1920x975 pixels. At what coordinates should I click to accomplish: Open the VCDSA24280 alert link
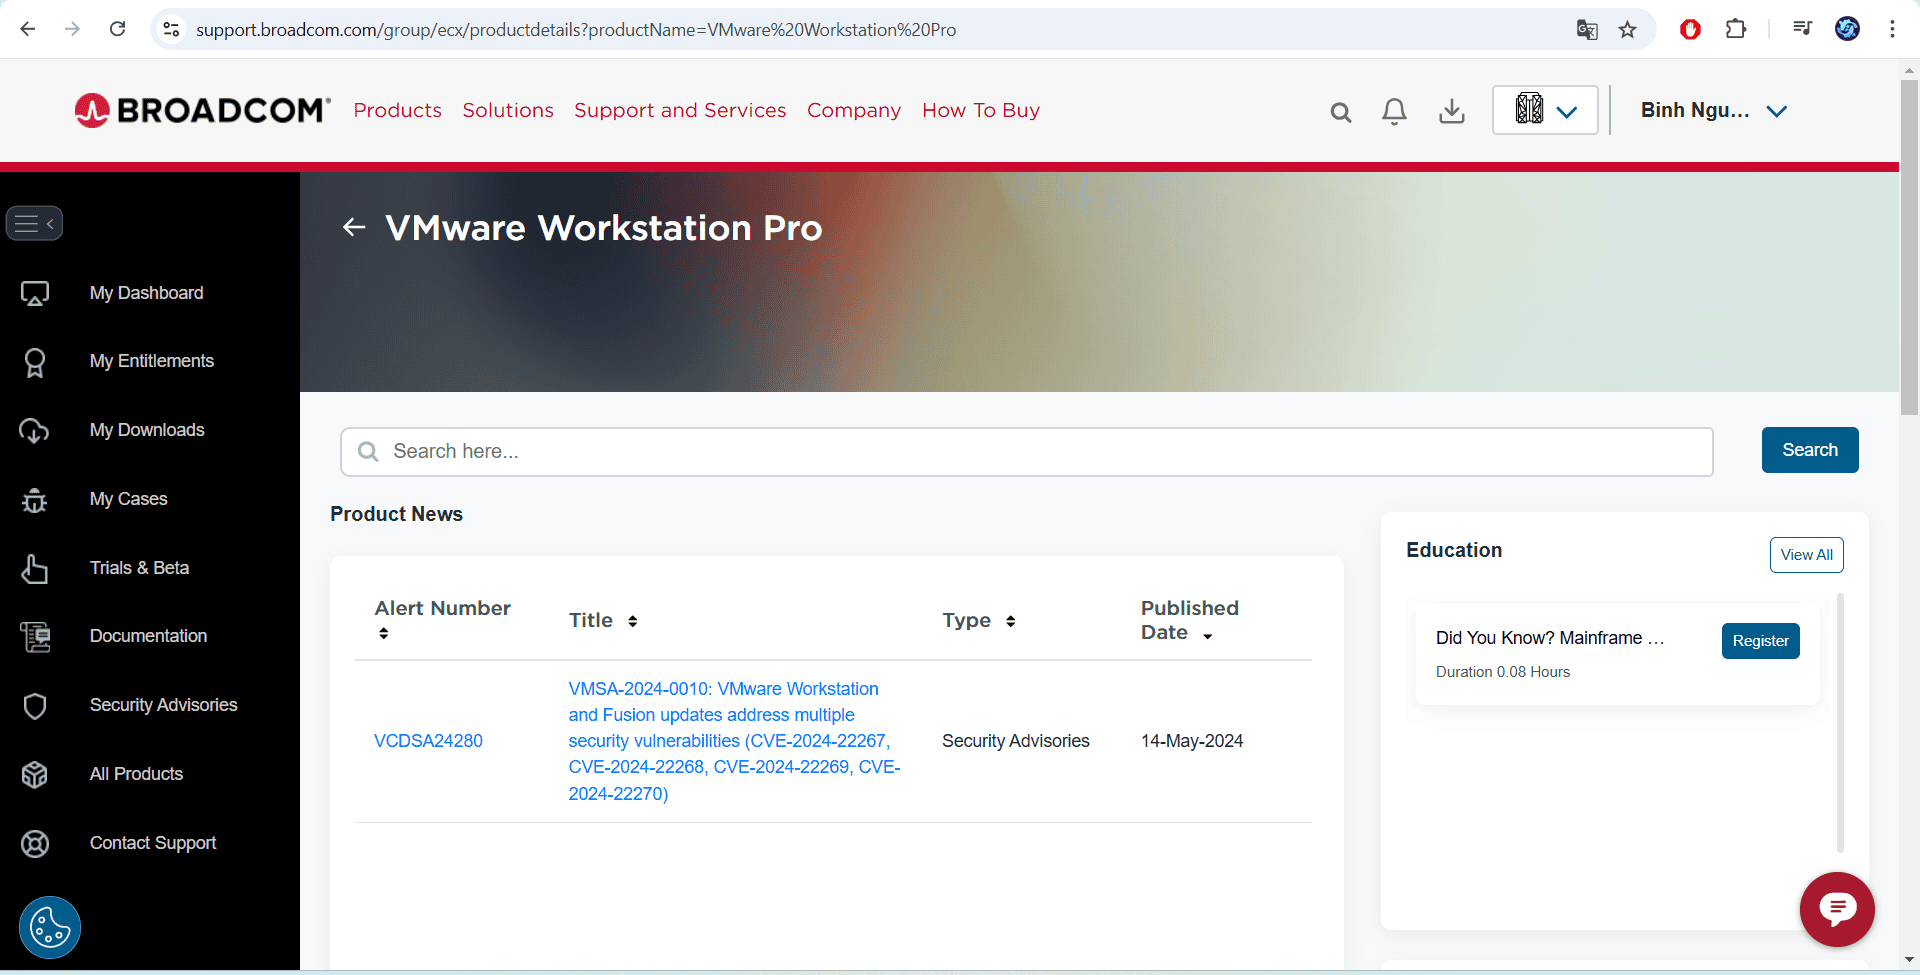428,741
